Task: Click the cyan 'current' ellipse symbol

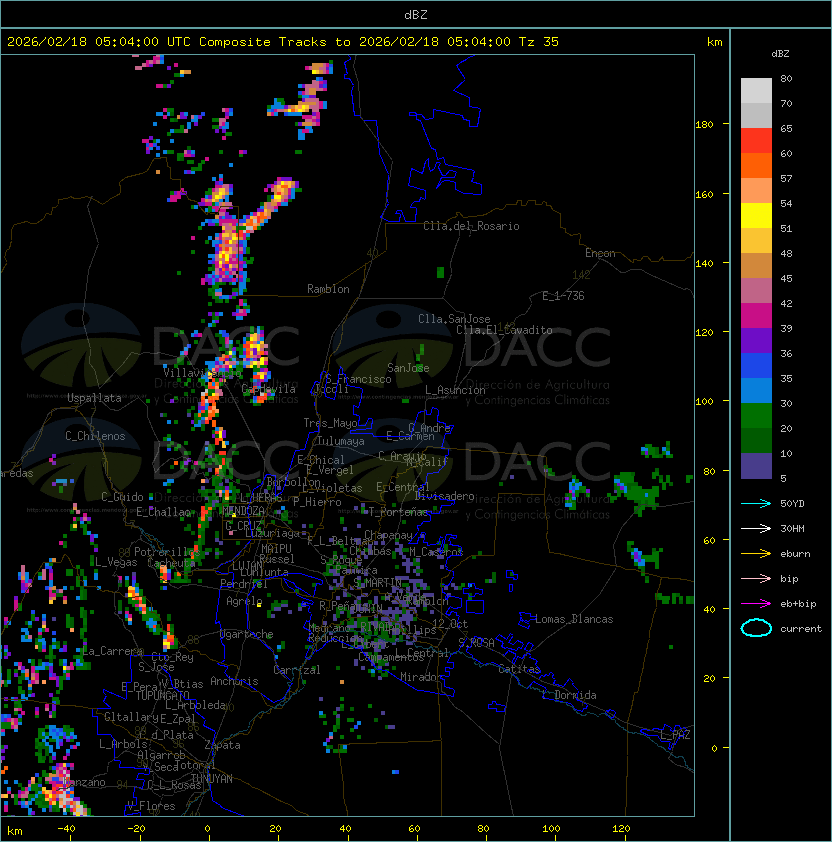Action: [756, 628]
